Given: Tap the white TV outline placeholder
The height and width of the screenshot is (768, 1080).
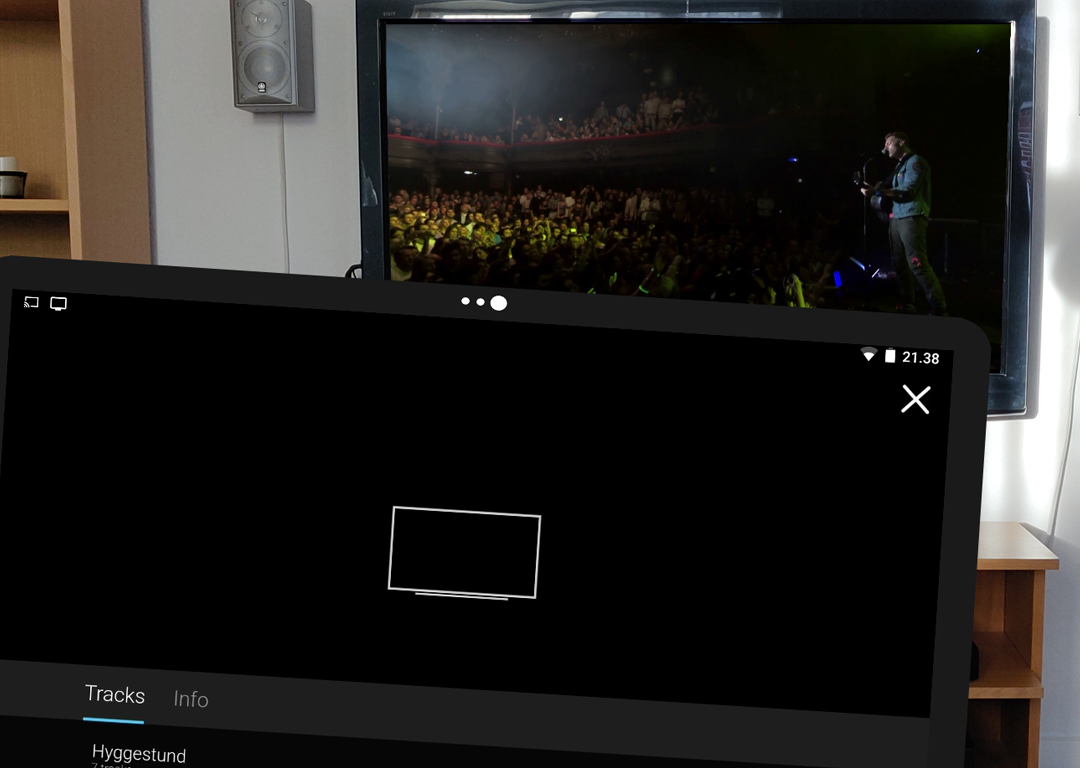Looking at the screenshot, I should click(x=464, y=553).
